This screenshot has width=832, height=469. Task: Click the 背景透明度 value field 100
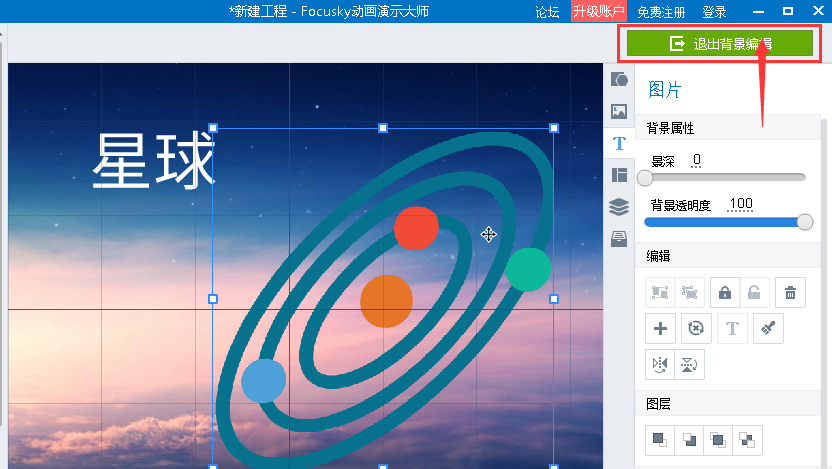pos(741,204)
